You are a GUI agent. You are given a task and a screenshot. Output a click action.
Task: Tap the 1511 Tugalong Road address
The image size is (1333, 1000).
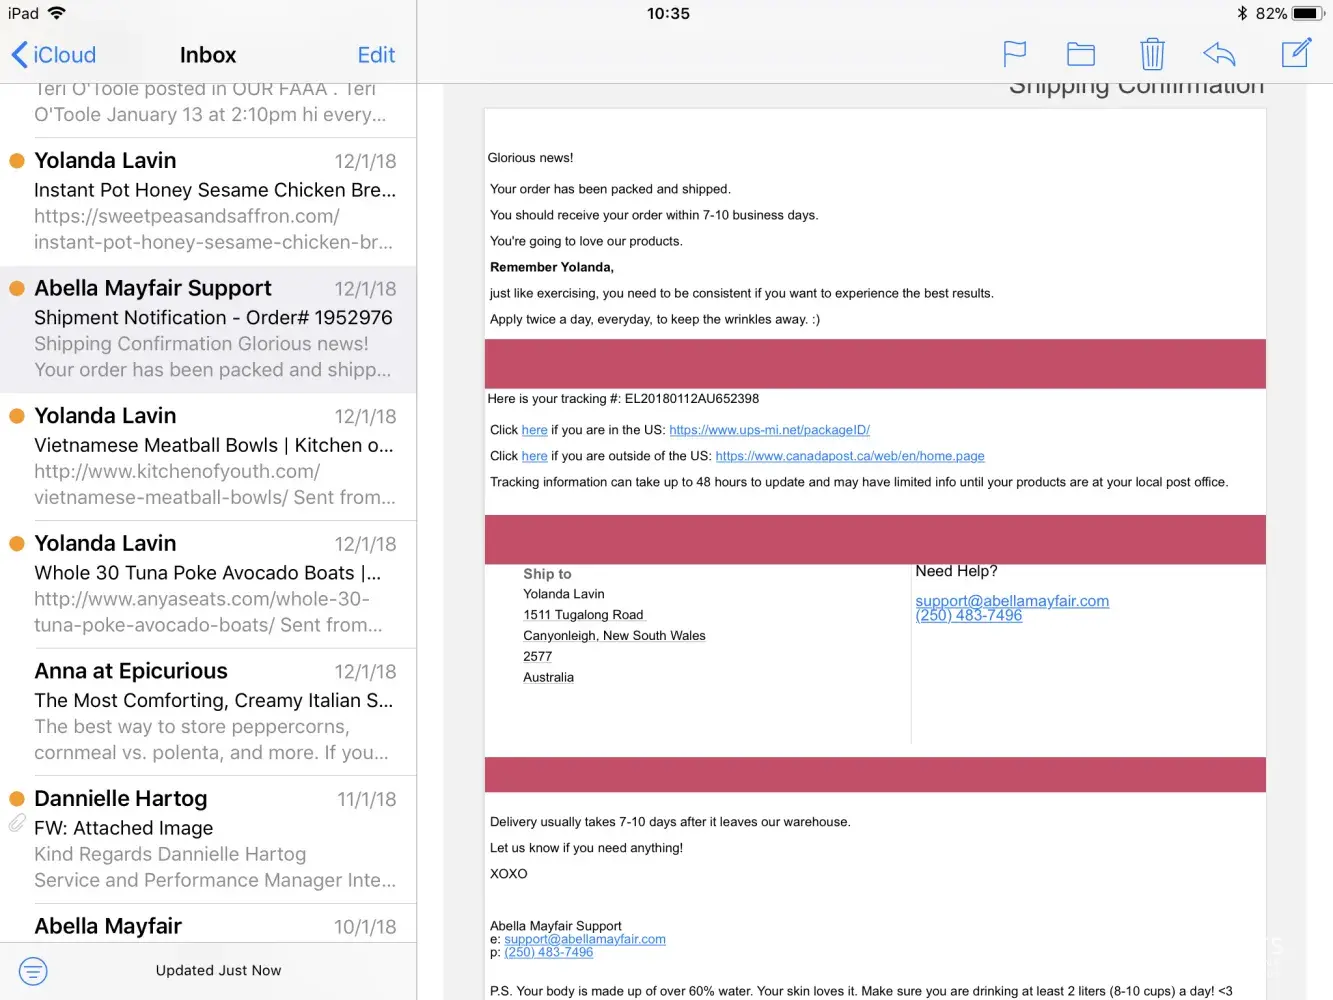583,615
